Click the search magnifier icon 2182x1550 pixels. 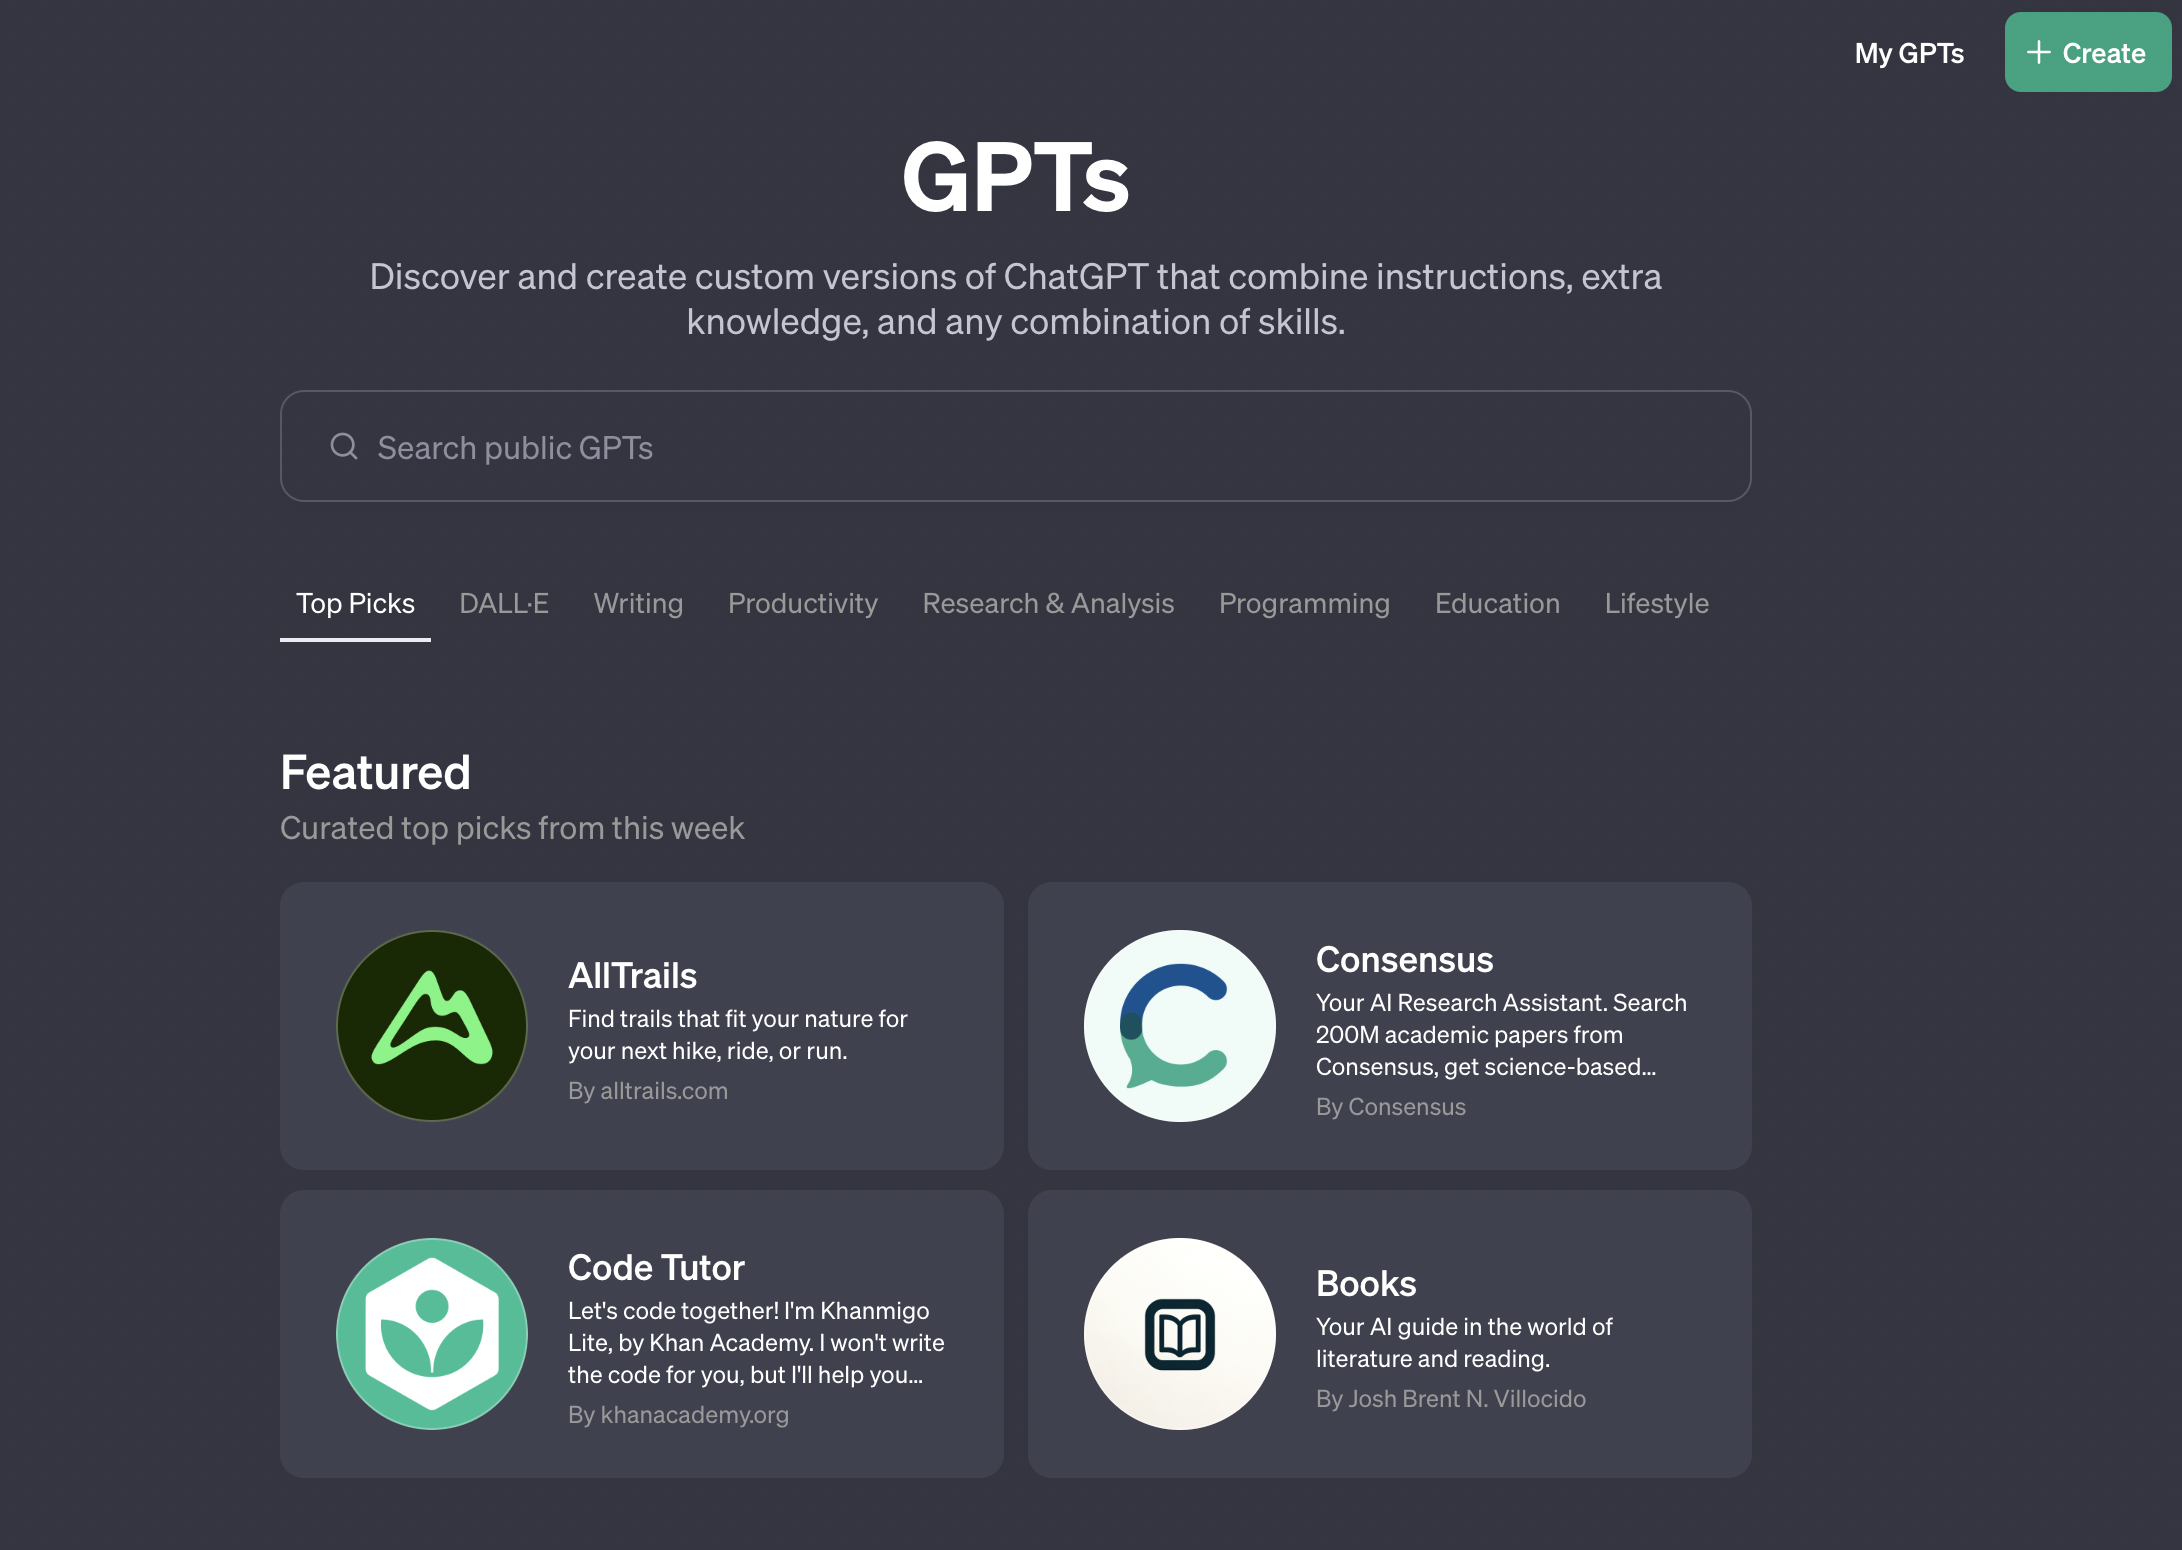[344, 446]
